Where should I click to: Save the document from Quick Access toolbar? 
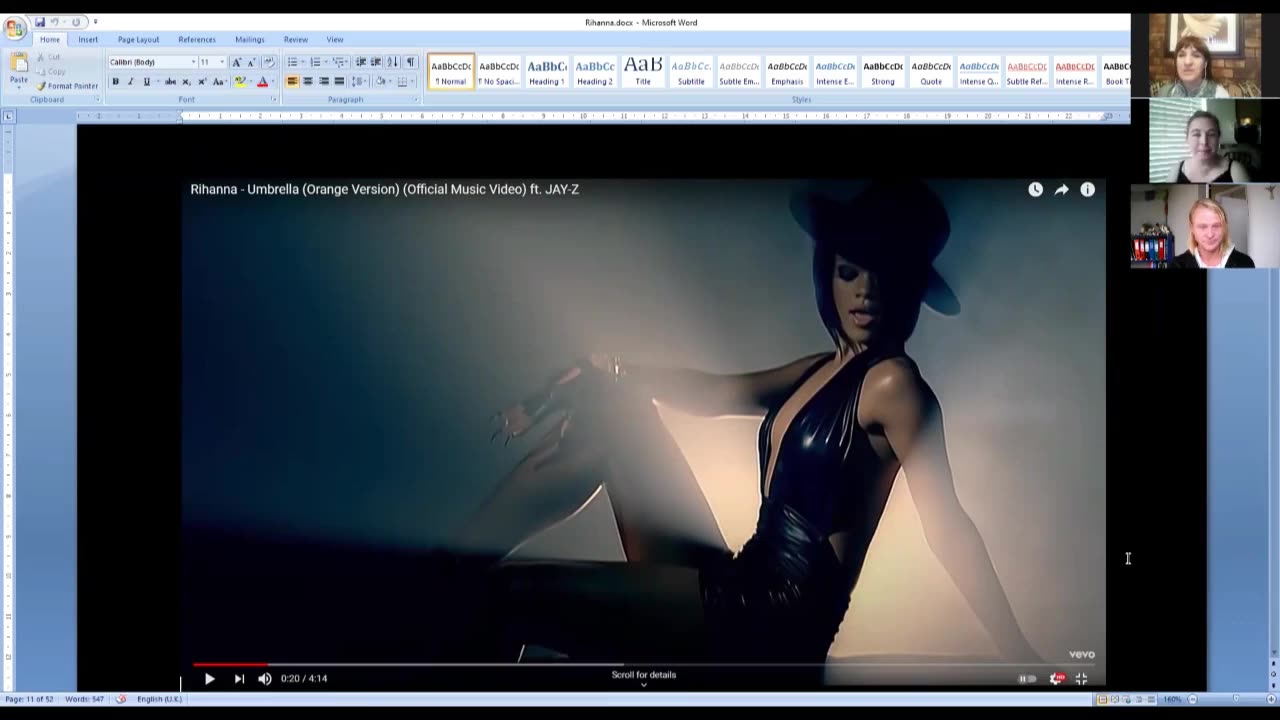point(40,22)
